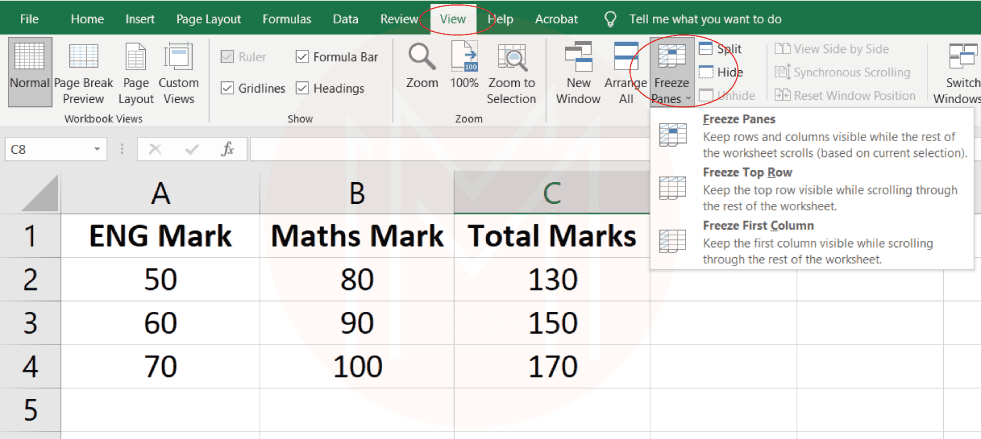Open a New Window
This screenshot has width=981, height=439.
coord(578,60)
